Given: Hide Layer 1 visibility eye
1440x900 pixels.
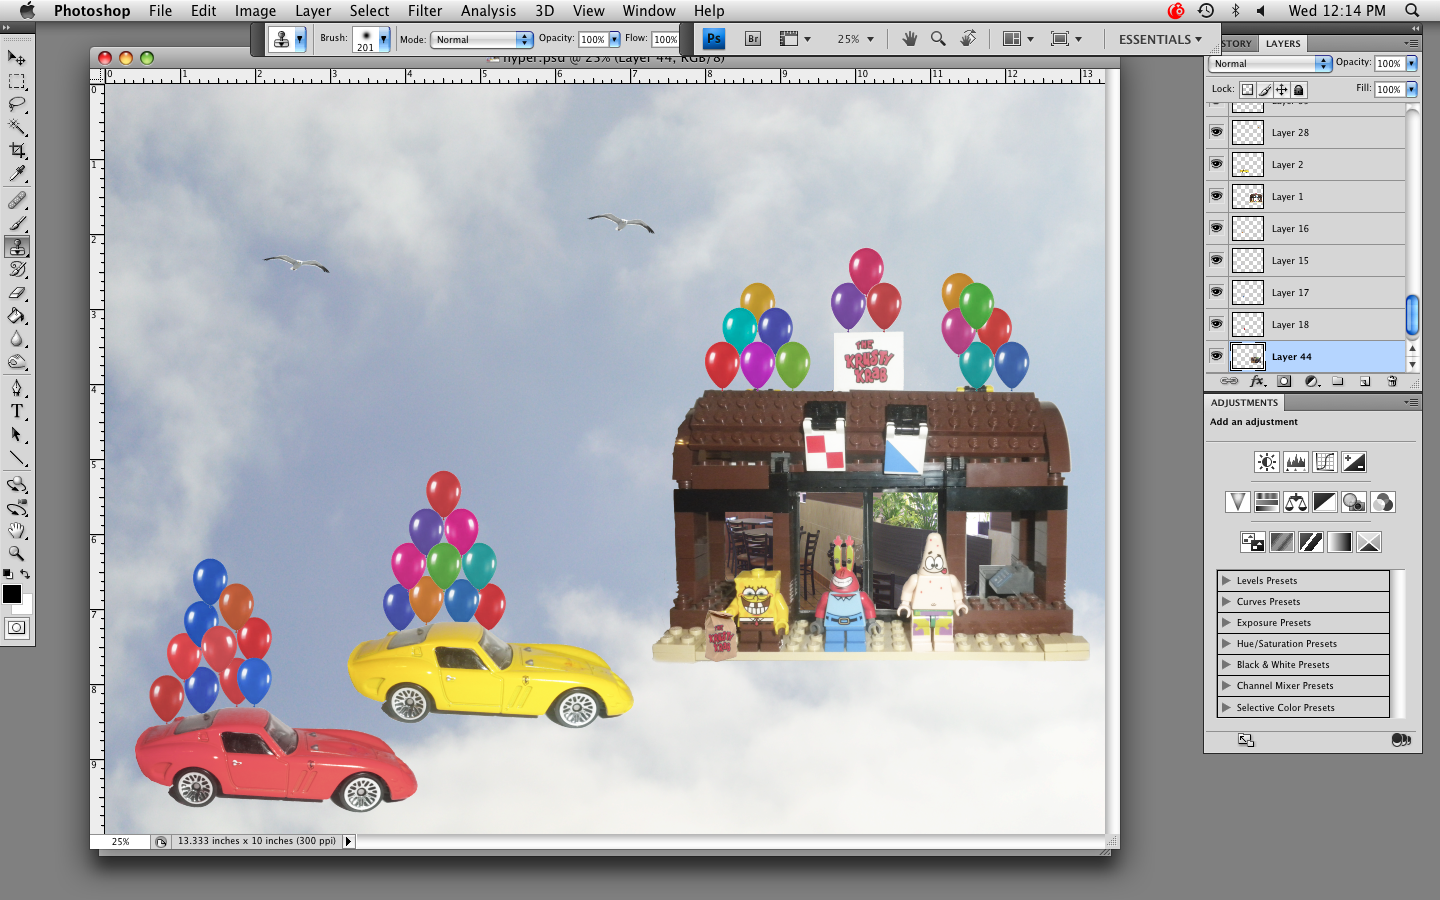Looking at the screenshot, I should click(x=1216, y=196).
